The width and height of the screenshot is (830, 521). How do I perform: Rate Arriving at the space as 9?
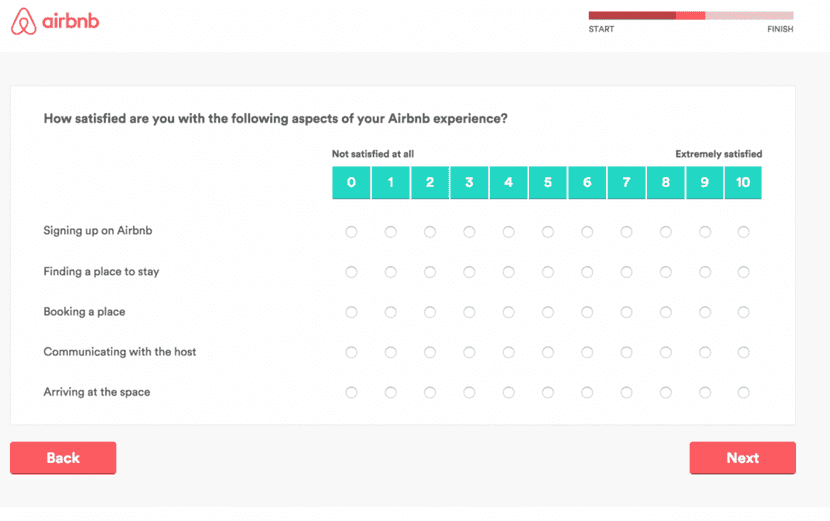tap(705, 392)
